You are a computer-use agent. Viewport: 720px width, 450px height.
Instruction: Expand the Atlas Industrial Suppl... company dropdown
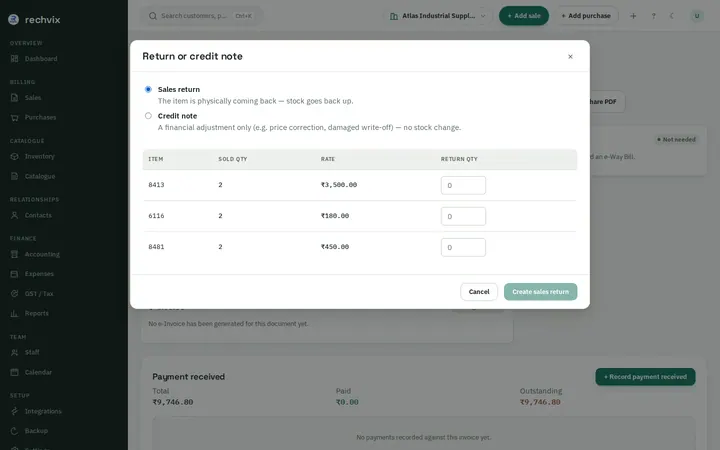438,16
